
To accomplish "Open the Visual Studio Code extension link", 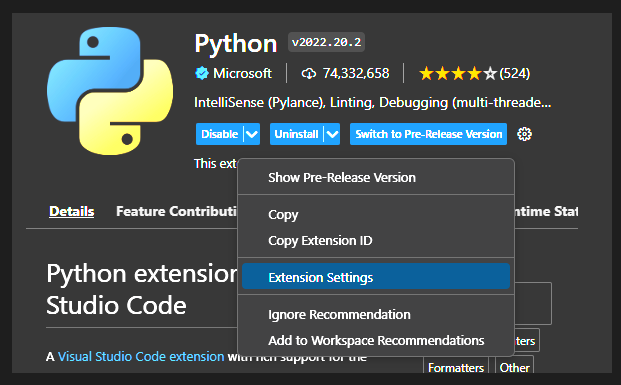I will point(141,356).
